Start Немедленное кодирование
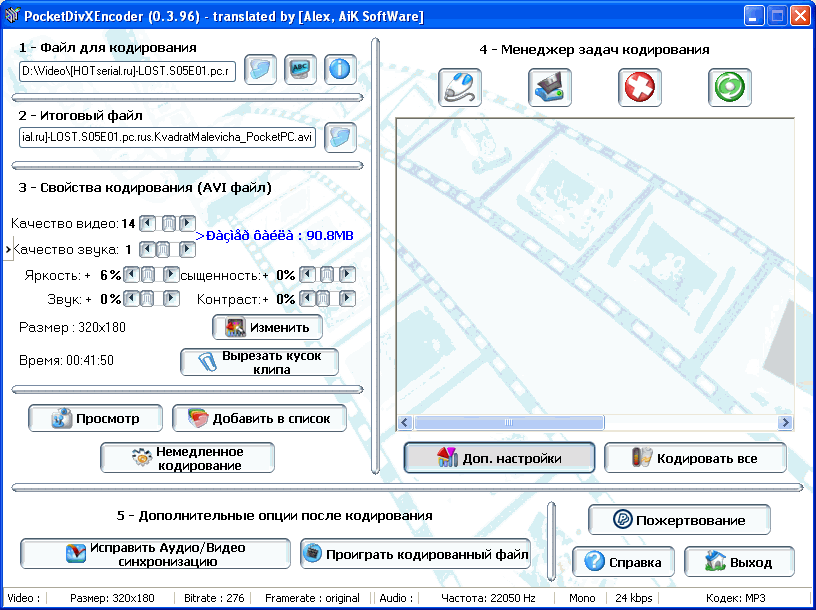This screenshot has height=610, width=816. click(187, 458)
